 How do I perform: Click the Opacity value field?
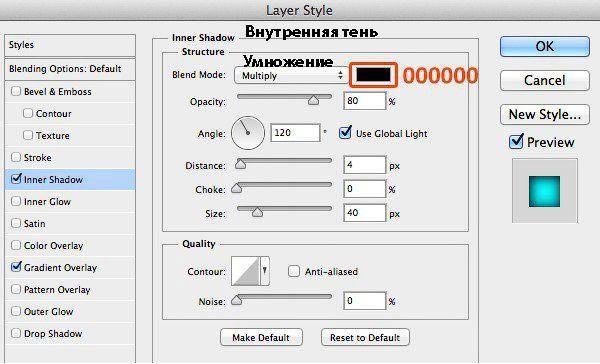click(x=365, y=101)
